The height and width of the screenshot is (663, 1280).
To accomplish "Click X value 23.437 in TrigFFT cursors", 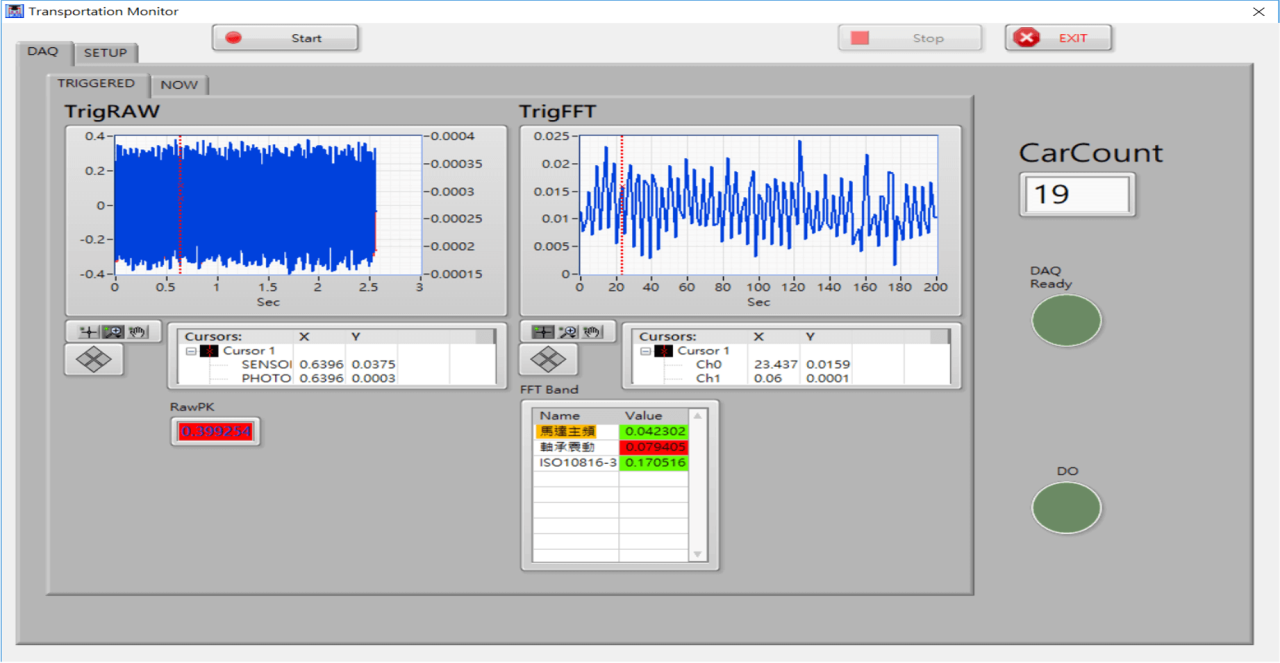I will coord(776,365).
